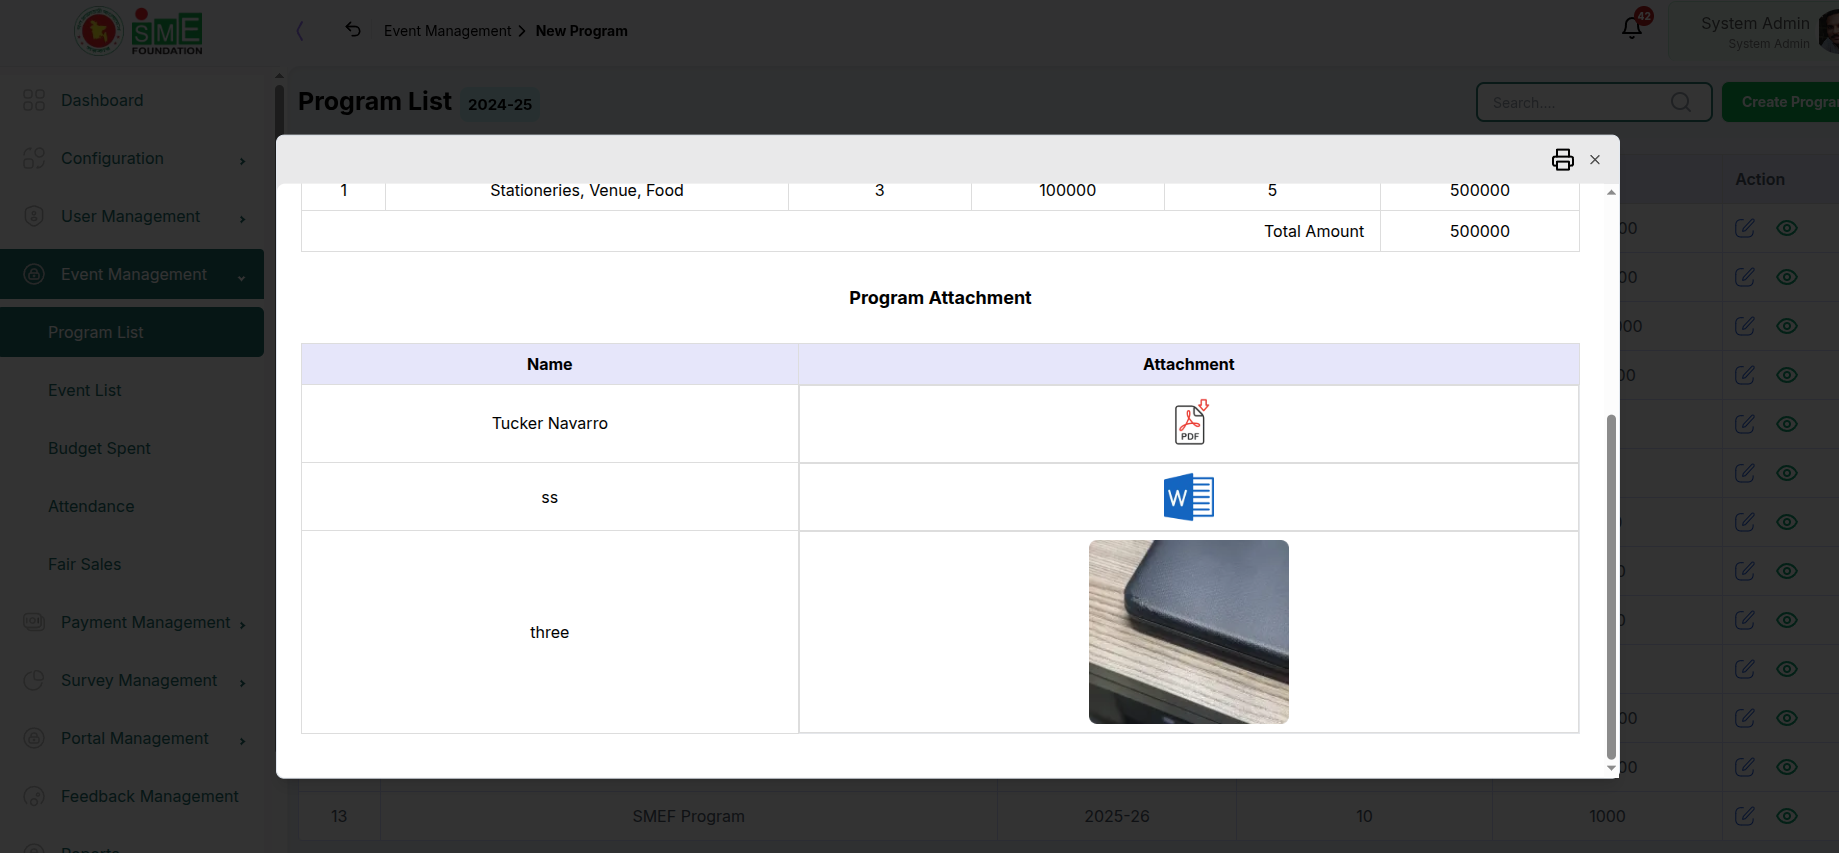Open Attendance in the sidebar
The height and width of the screenshot is (853, 1839).
coord(91,506)
